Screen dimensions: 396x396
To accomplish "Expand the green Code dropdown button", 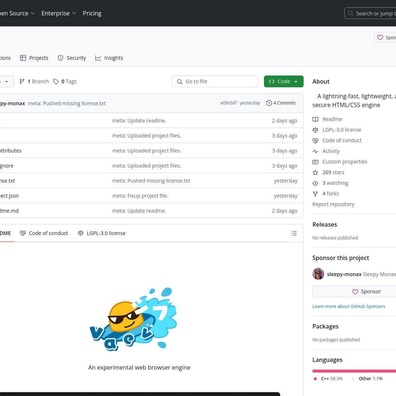I will pyautogui.click(x=284, y=81).
